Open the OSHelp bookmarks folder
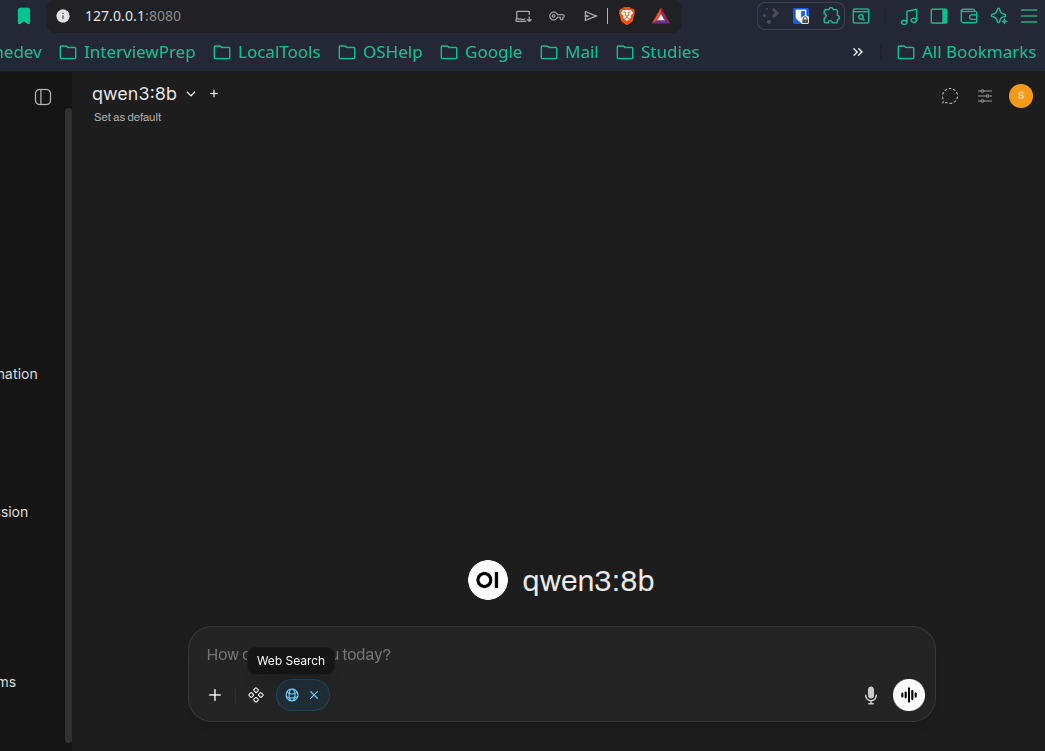Image resolution: width=1045 pixels, height=751 pixels. click(380, 52)
